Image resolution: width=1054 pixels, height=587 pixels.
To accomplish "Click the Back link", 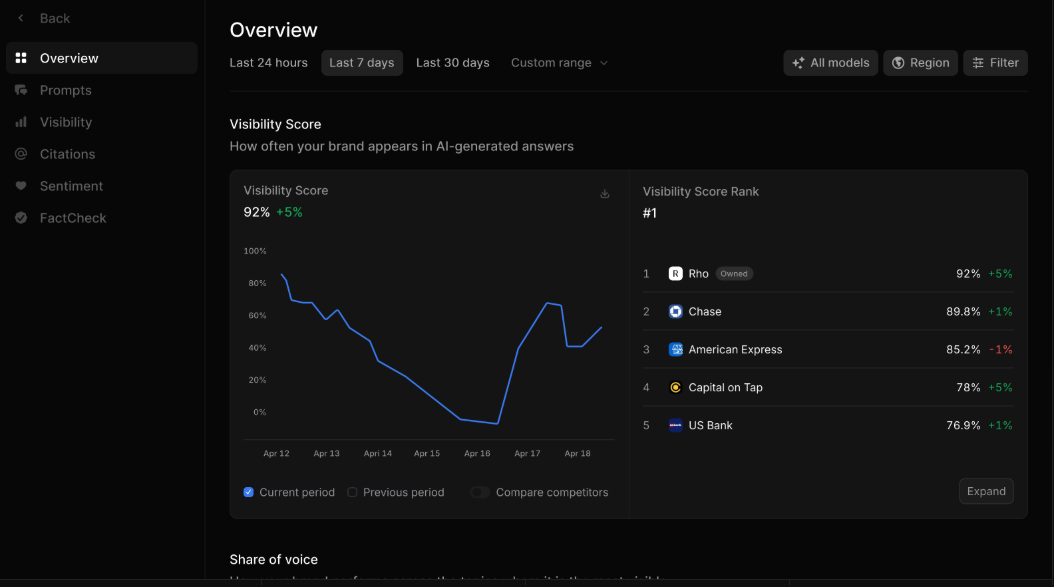I will click(x=54, y=18).
